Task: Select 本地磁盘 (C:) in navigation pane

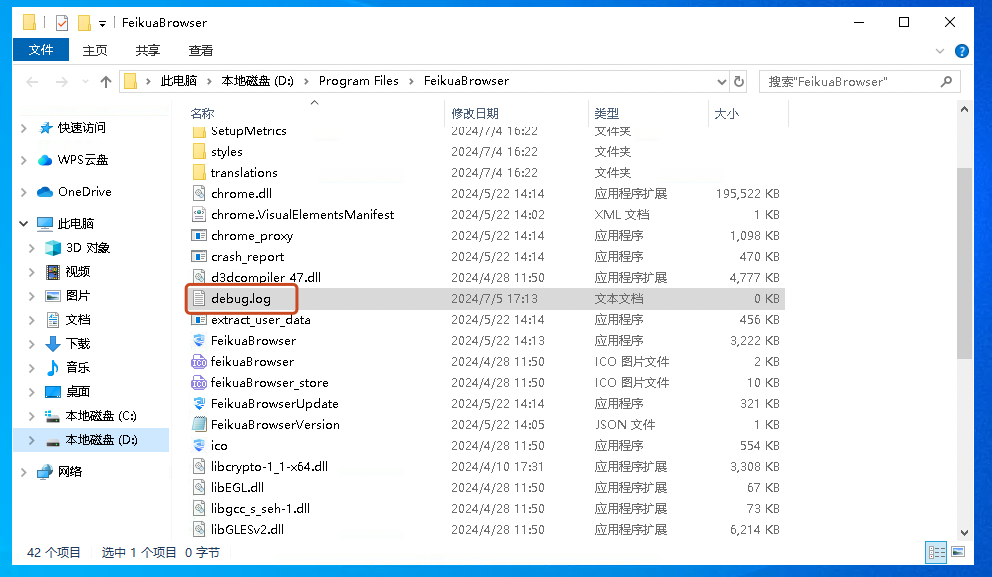Action: pyautogui.click(x=100, y=416)
